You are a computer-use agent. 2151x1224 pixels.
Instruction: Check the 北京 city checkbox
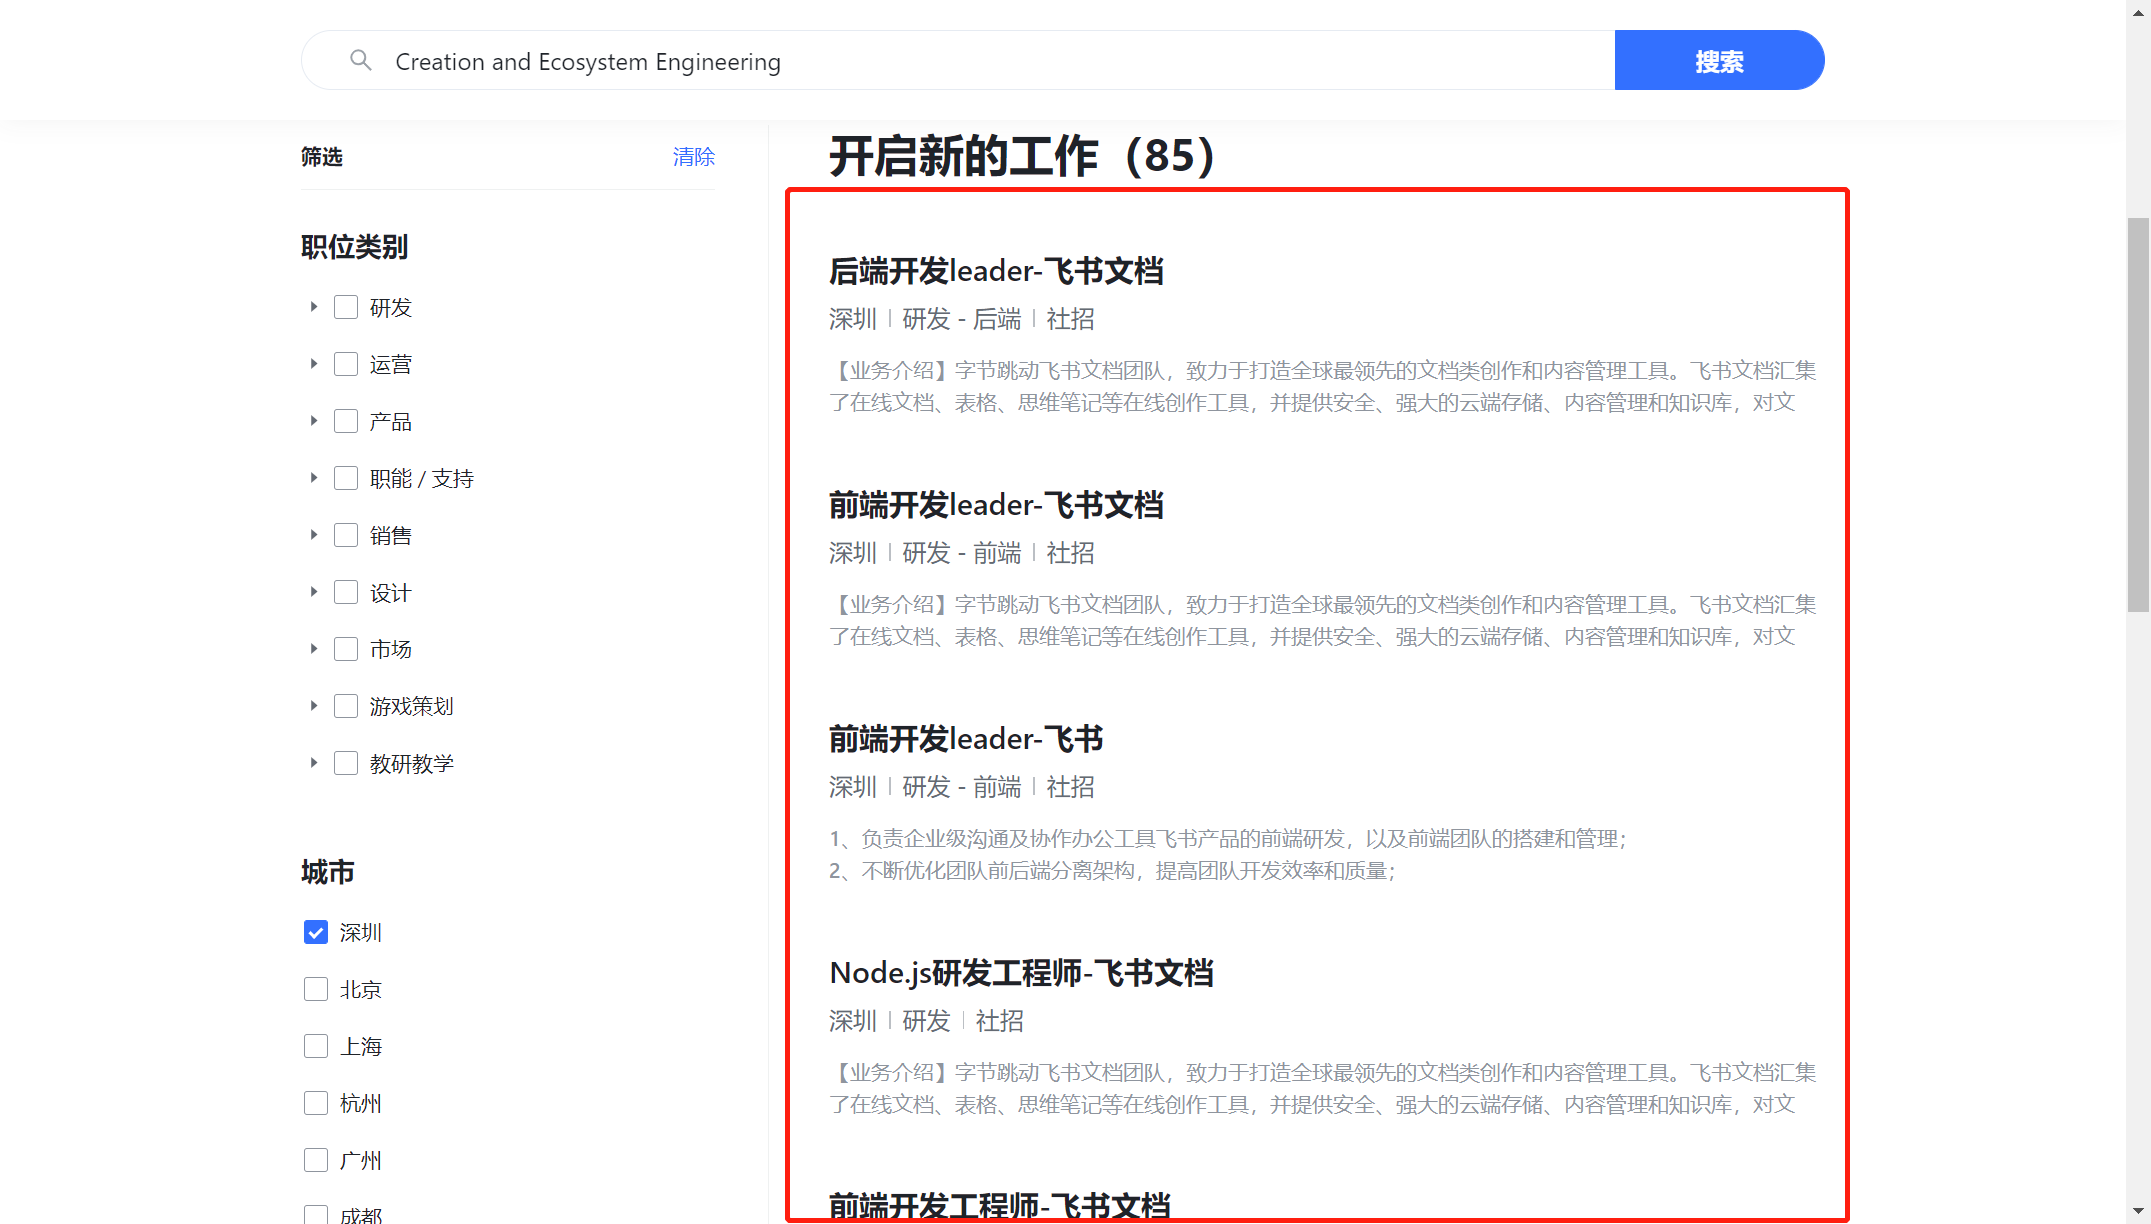tap(316, 989)
